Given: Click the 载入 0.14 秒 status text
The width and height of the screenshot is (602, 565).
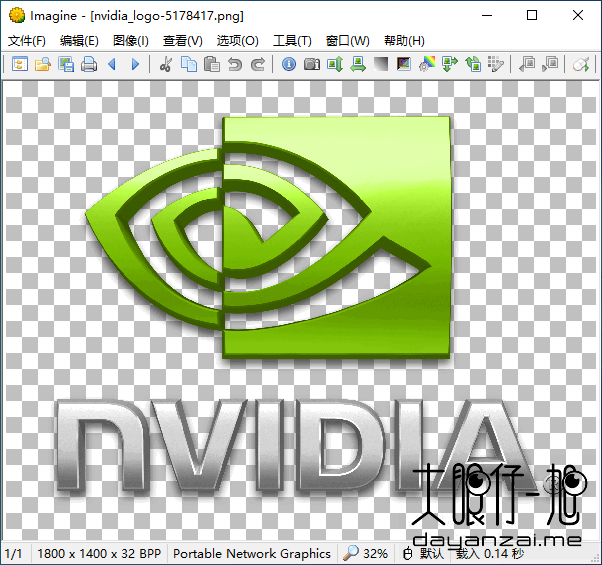Looking at the screenshot, I should [x=490, y=553].
